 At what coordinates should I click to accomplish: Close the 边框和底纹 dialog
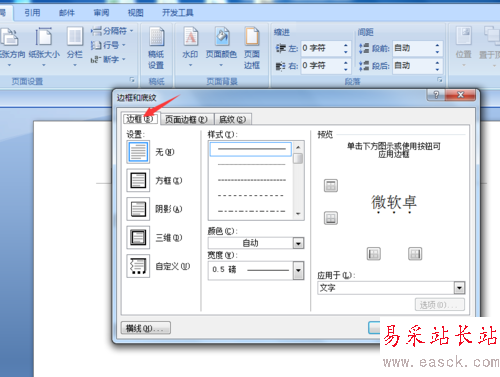tap(460, 95)
